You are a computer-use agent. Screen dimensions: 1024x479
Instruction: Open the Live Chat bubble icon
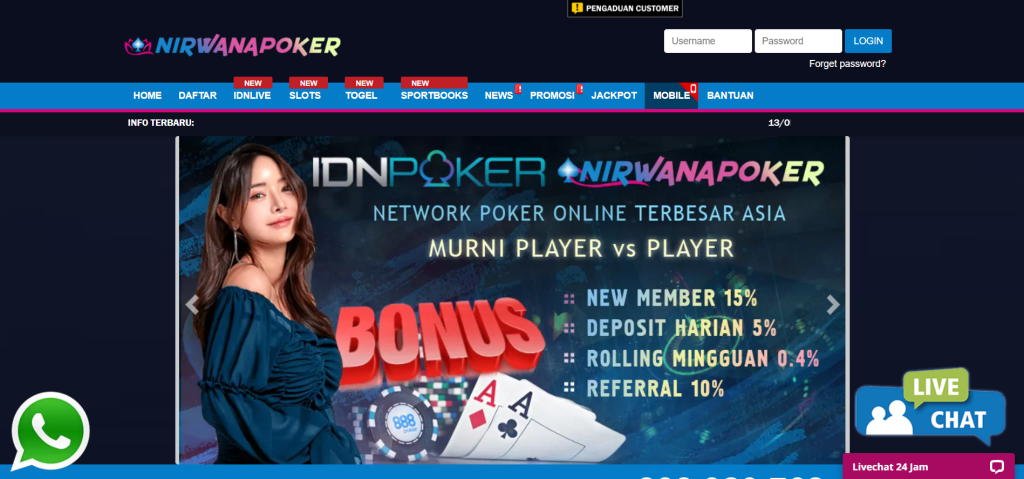coord(930,407)
